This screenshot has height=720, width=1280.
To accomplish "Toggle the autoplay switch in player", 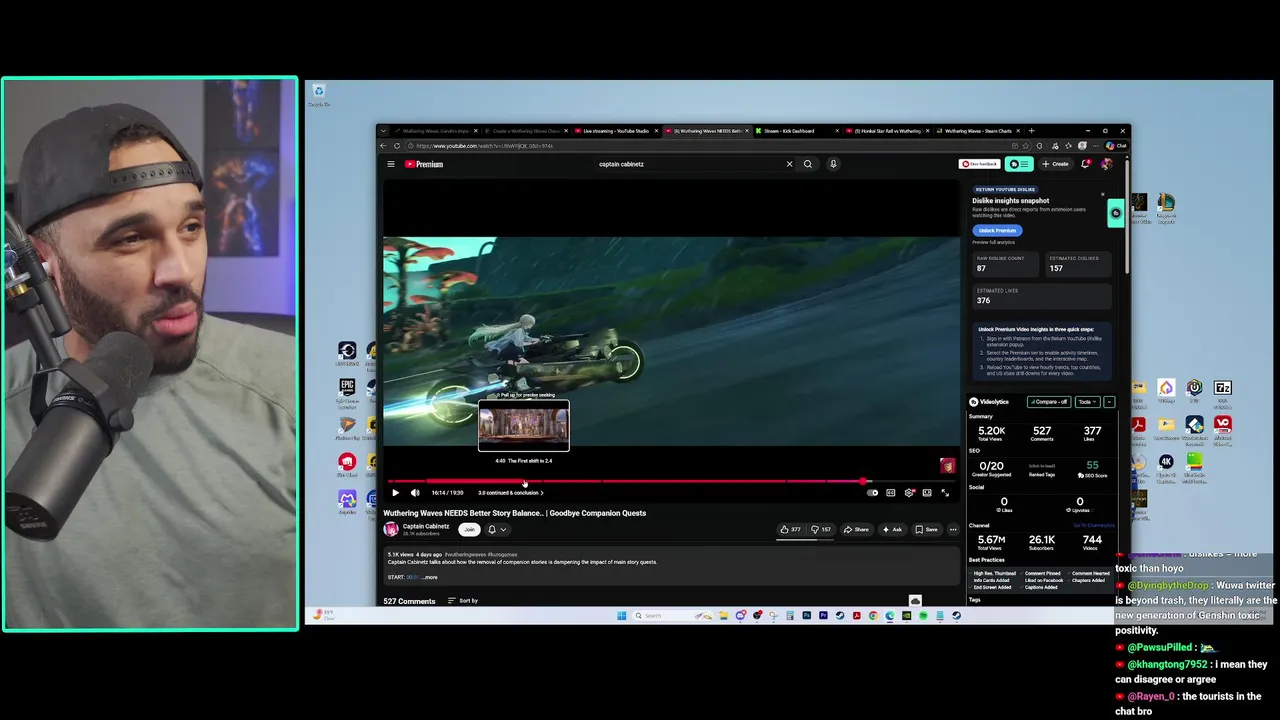I will [872, 492].
